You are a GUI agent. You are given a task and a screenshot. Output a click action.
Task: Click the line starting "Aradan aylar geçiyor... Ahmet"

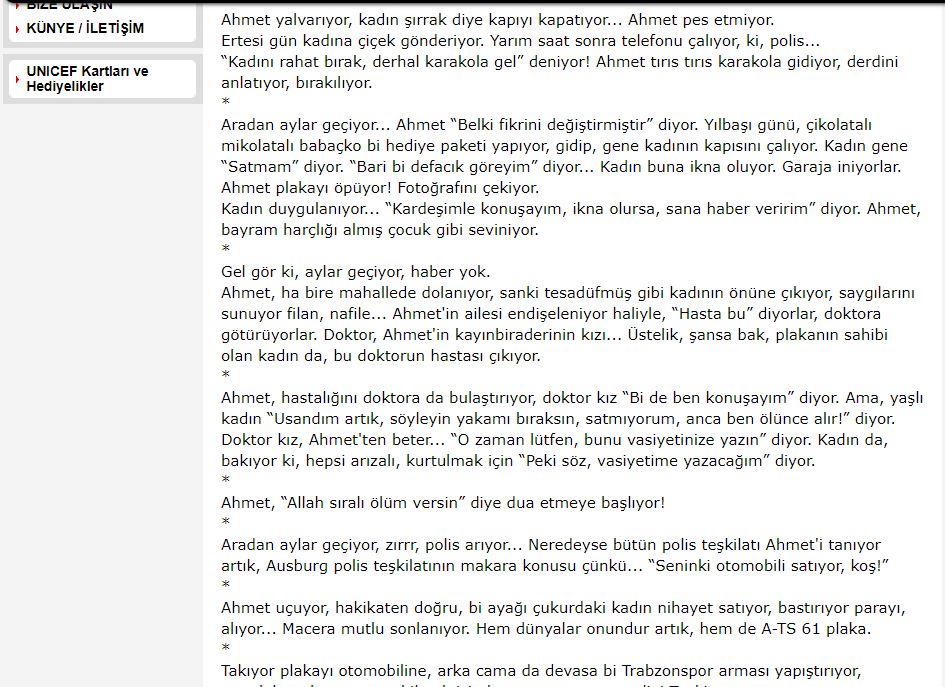(x=547, y=125)
